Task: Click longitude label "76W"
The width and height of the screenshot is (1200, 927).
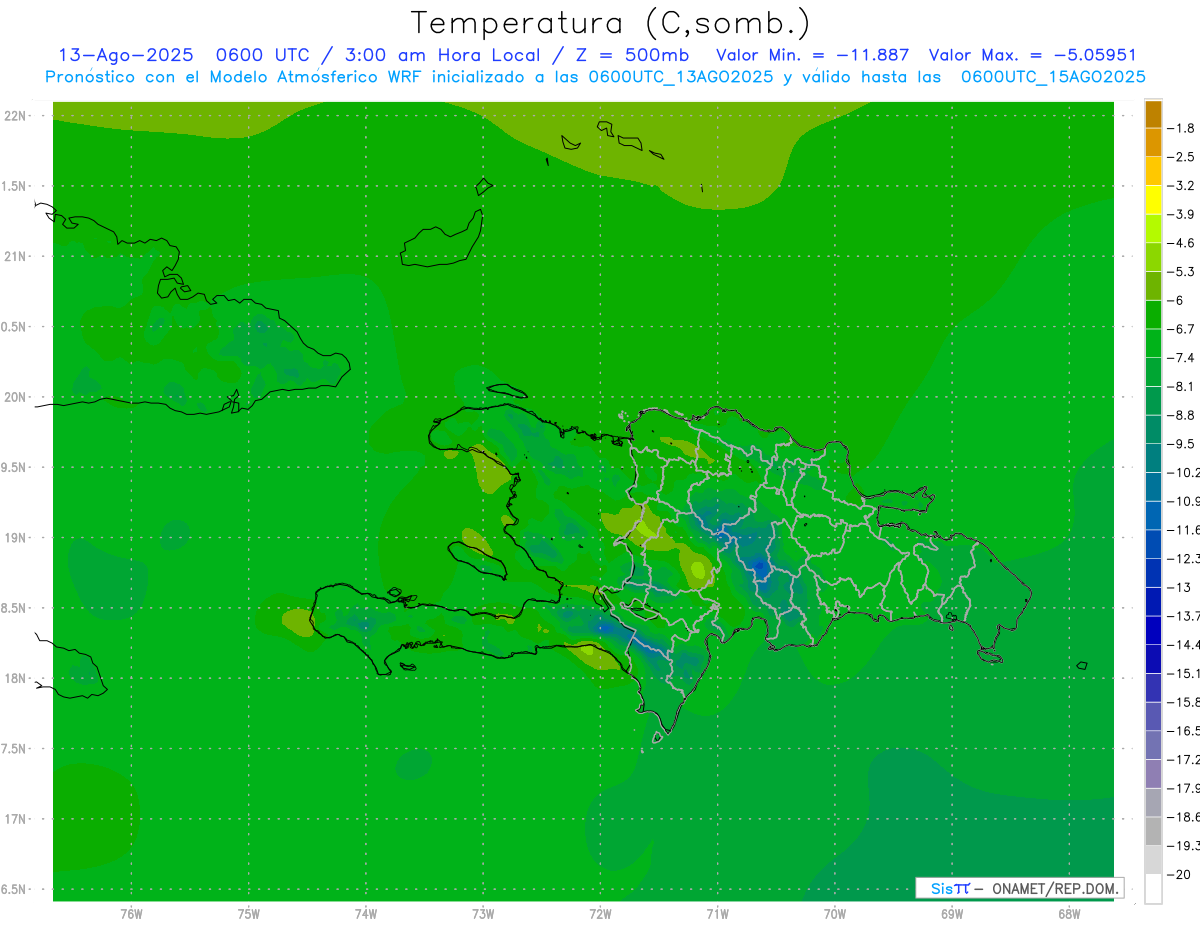Action: tap(131, 914)
